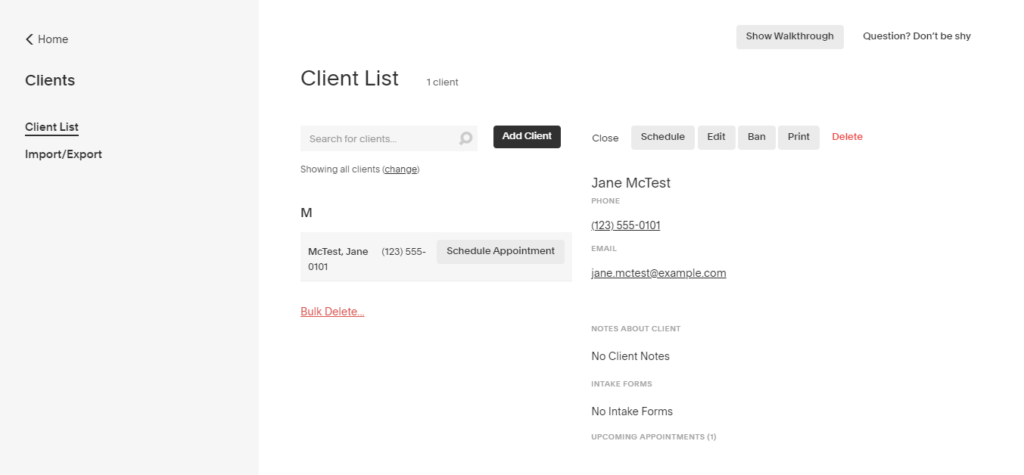Click the phone link (123) 555-0101
Screen dimensions: 1024x475
click(x=626, y=225)
